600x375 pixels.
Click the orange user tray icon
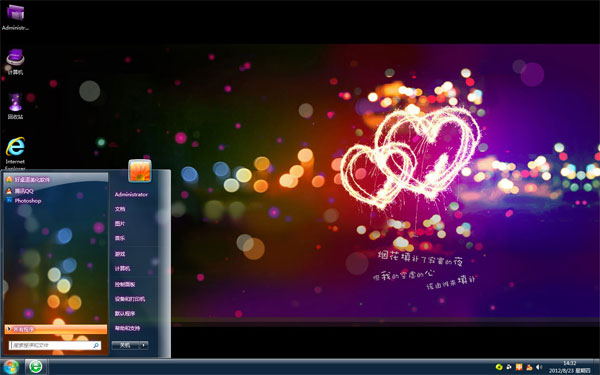[x=529, y=367]
